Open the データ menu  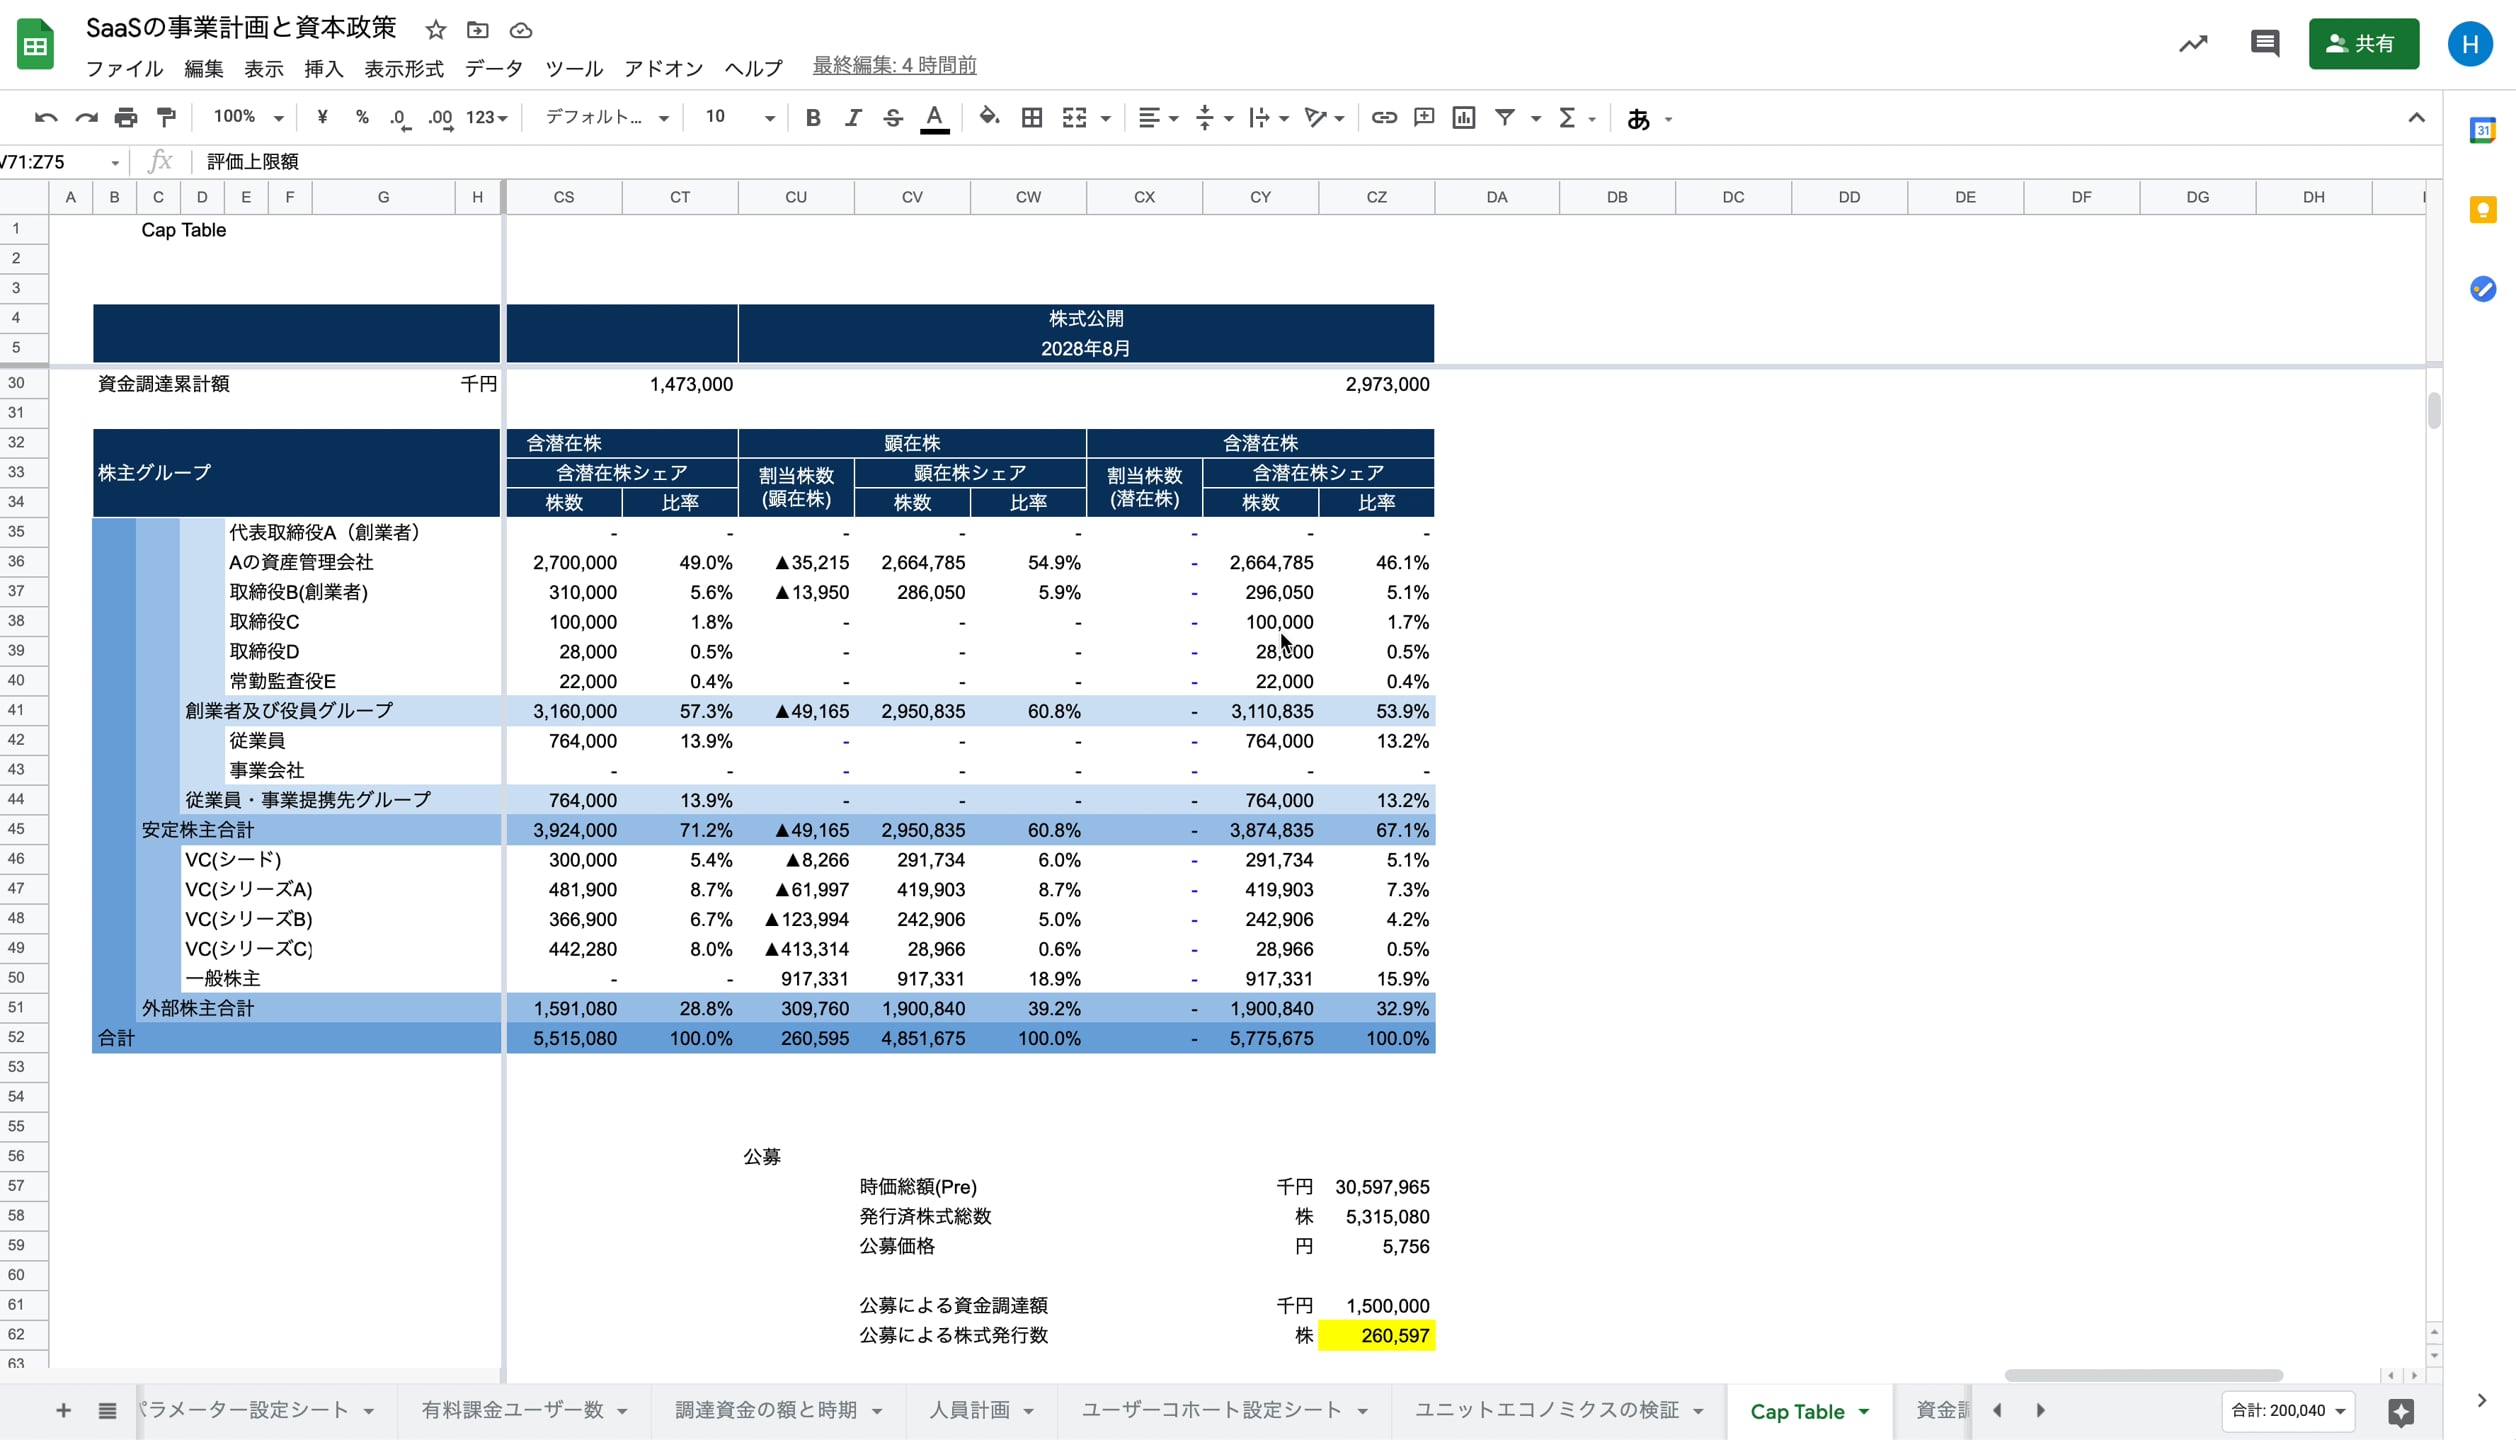coord(493,68)
